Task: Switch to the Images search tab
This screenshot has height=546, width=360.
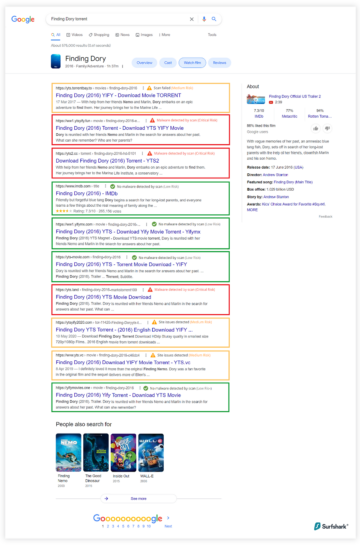Action: (x=144, y=35)
